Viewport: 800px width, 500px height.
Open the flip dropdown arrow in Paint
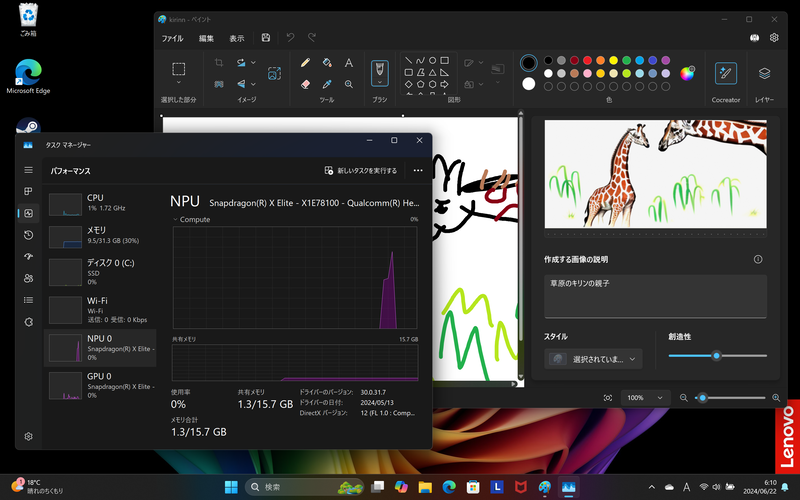[254, 84]
